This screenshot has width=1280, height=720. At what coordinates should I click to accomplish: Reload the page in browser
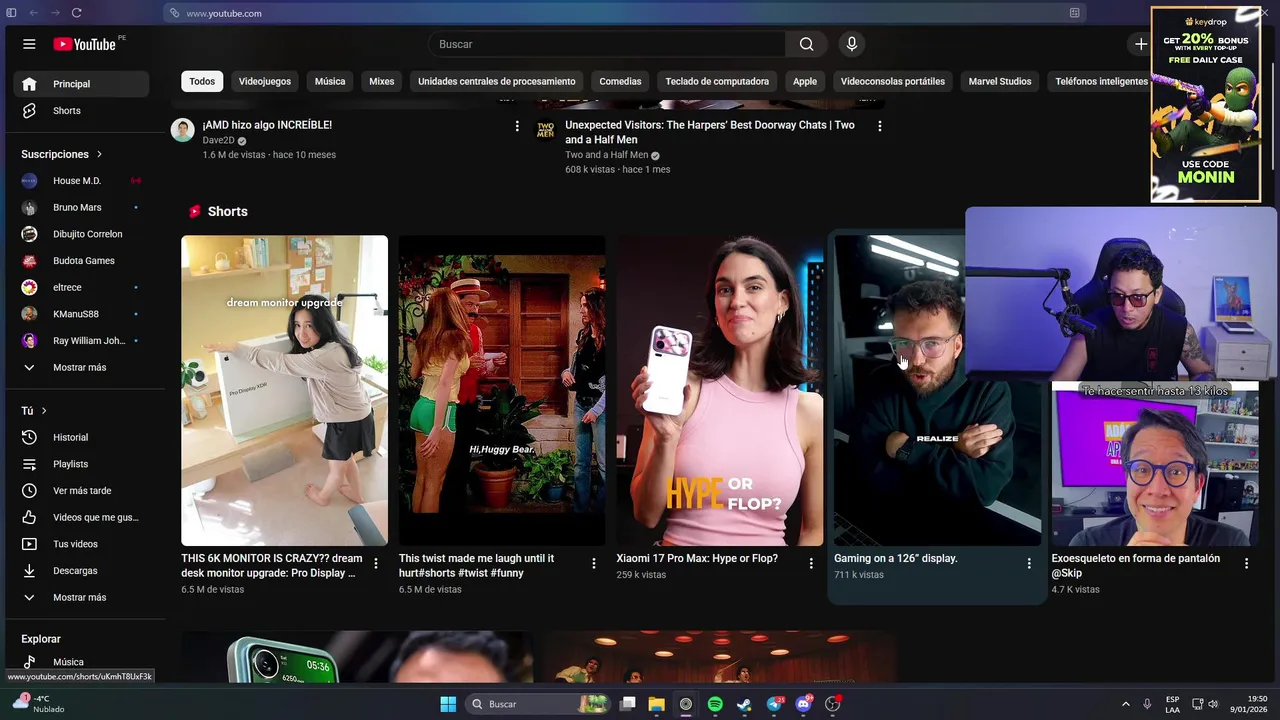click(76, 13)
